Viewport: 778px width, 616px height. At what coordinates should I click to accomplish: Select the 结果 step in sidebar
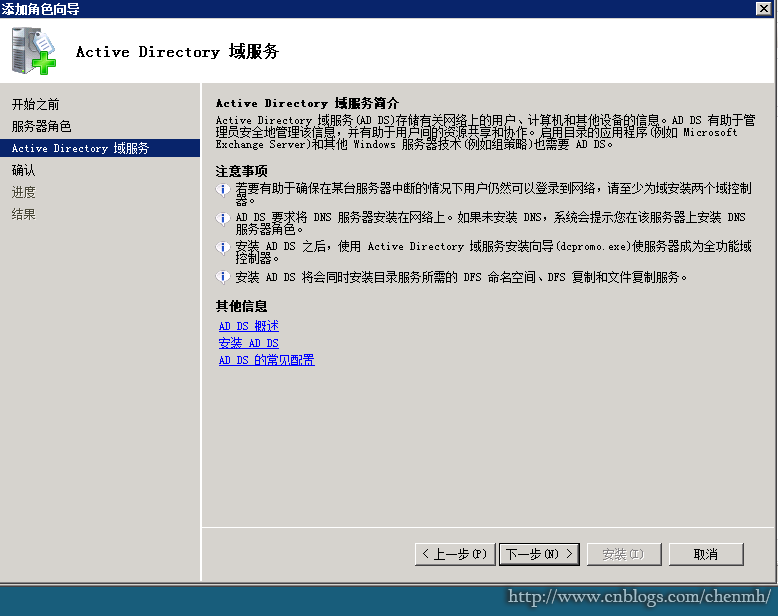pos(23,214)
